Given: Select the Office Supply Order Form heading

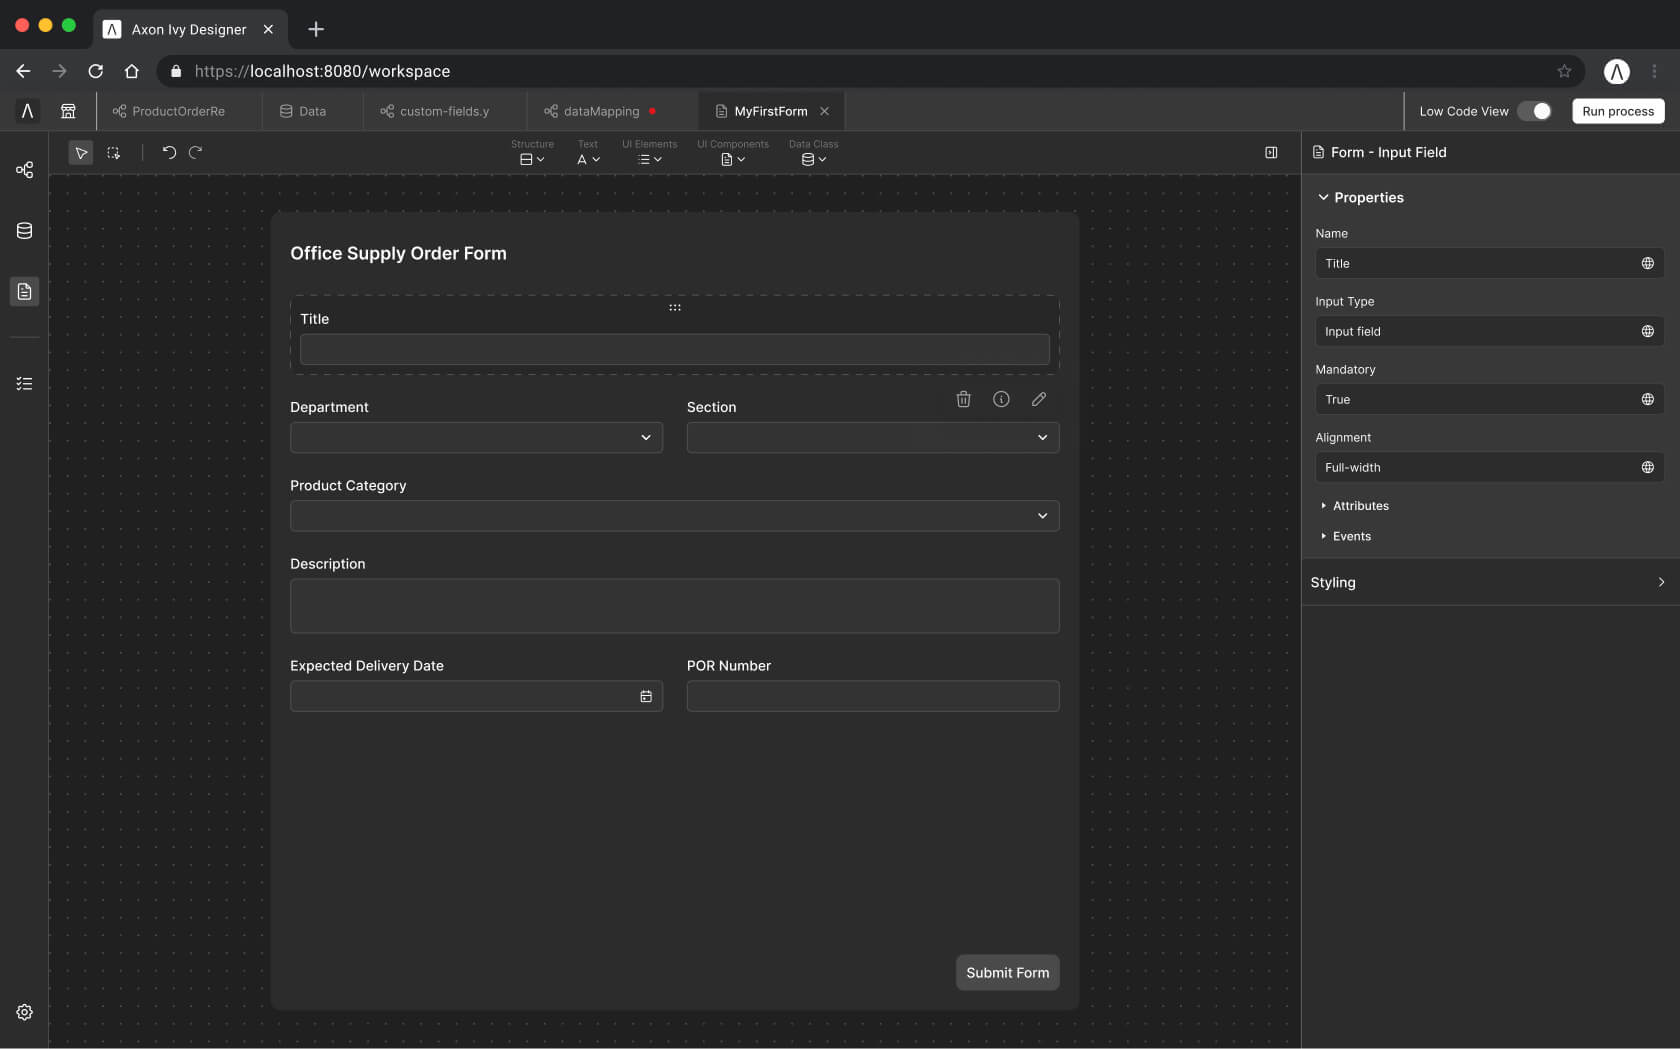Looking at the screenshot, I should coord(398,253).
